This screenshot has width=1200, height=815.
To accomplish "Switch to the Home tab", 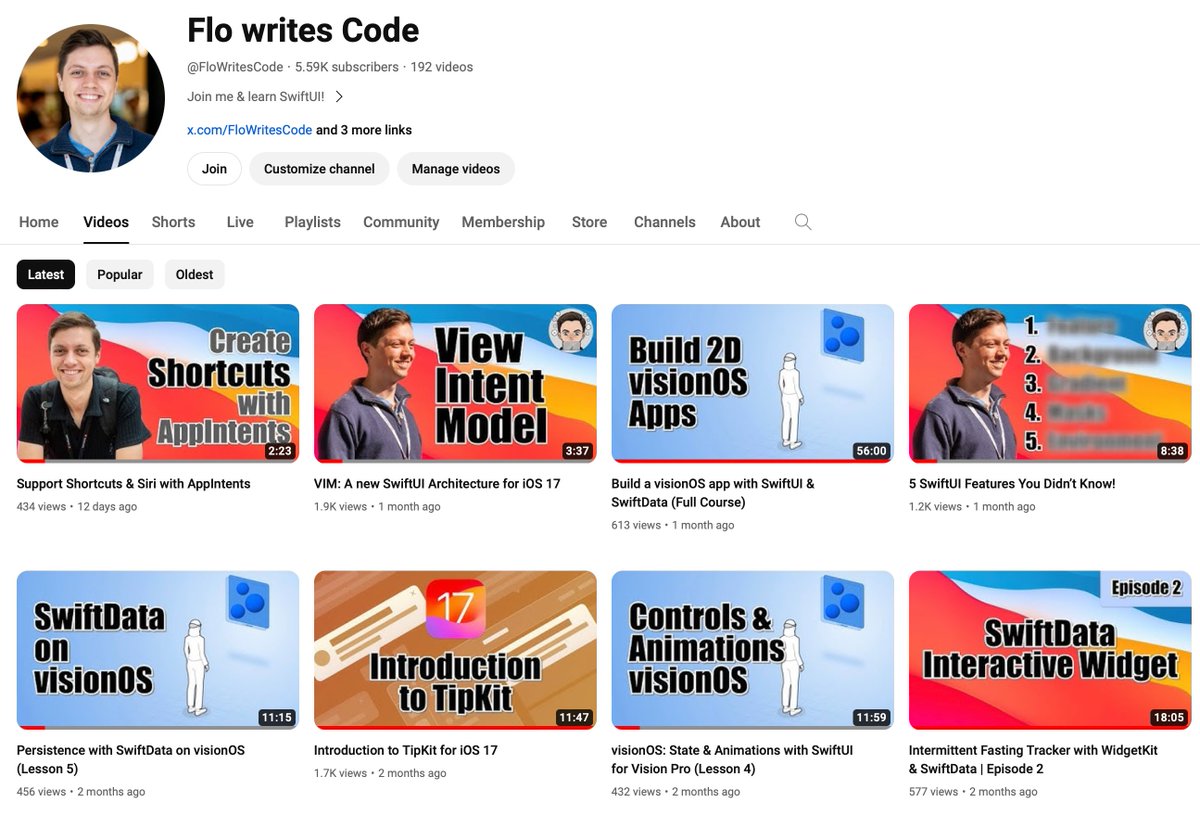I will click(39, 222).
